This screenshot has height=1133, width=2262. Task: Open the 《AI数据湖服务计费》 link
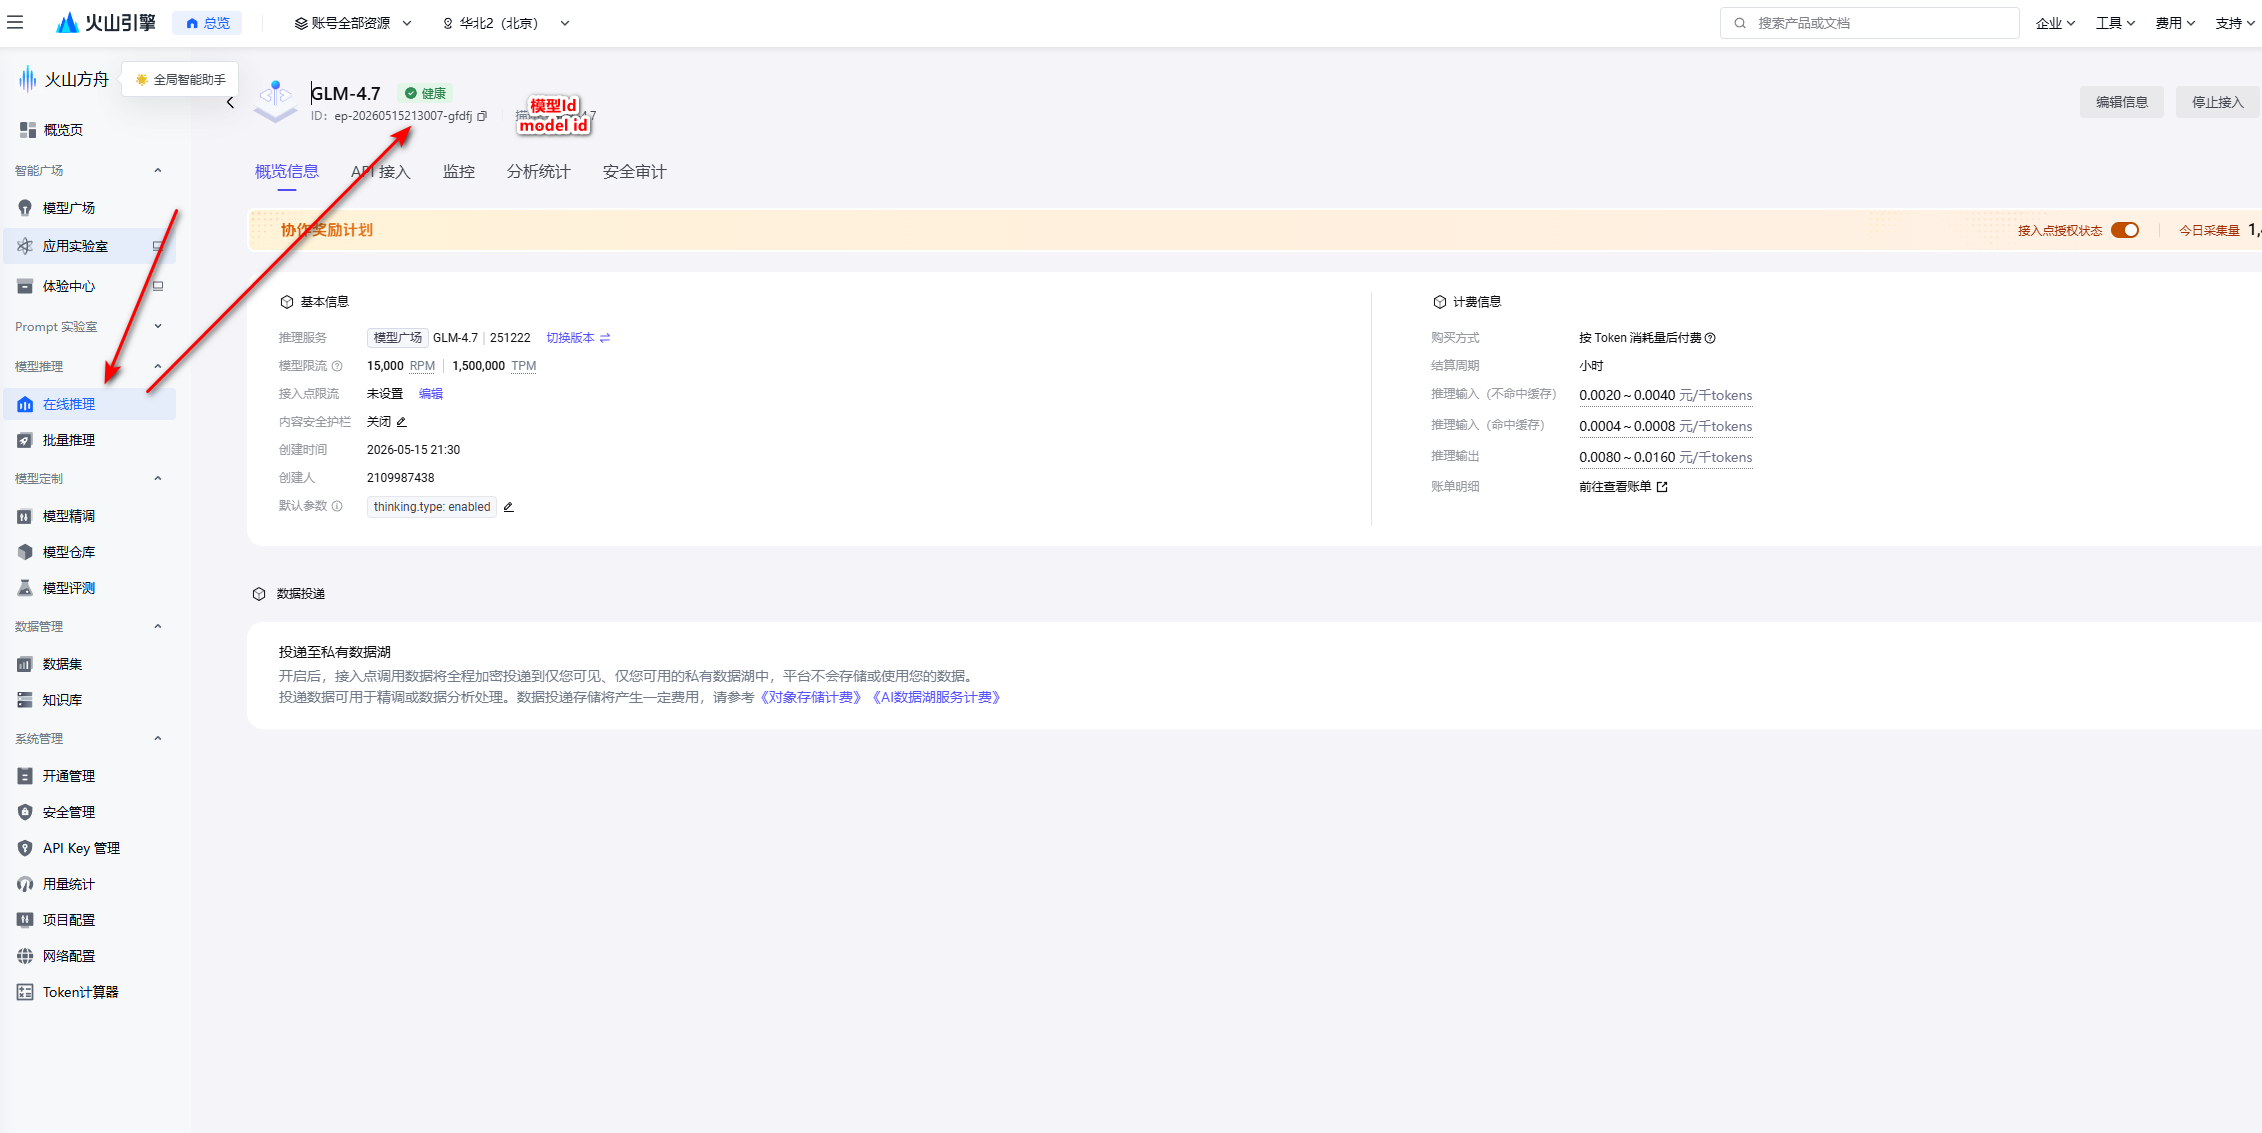(936, 698)
